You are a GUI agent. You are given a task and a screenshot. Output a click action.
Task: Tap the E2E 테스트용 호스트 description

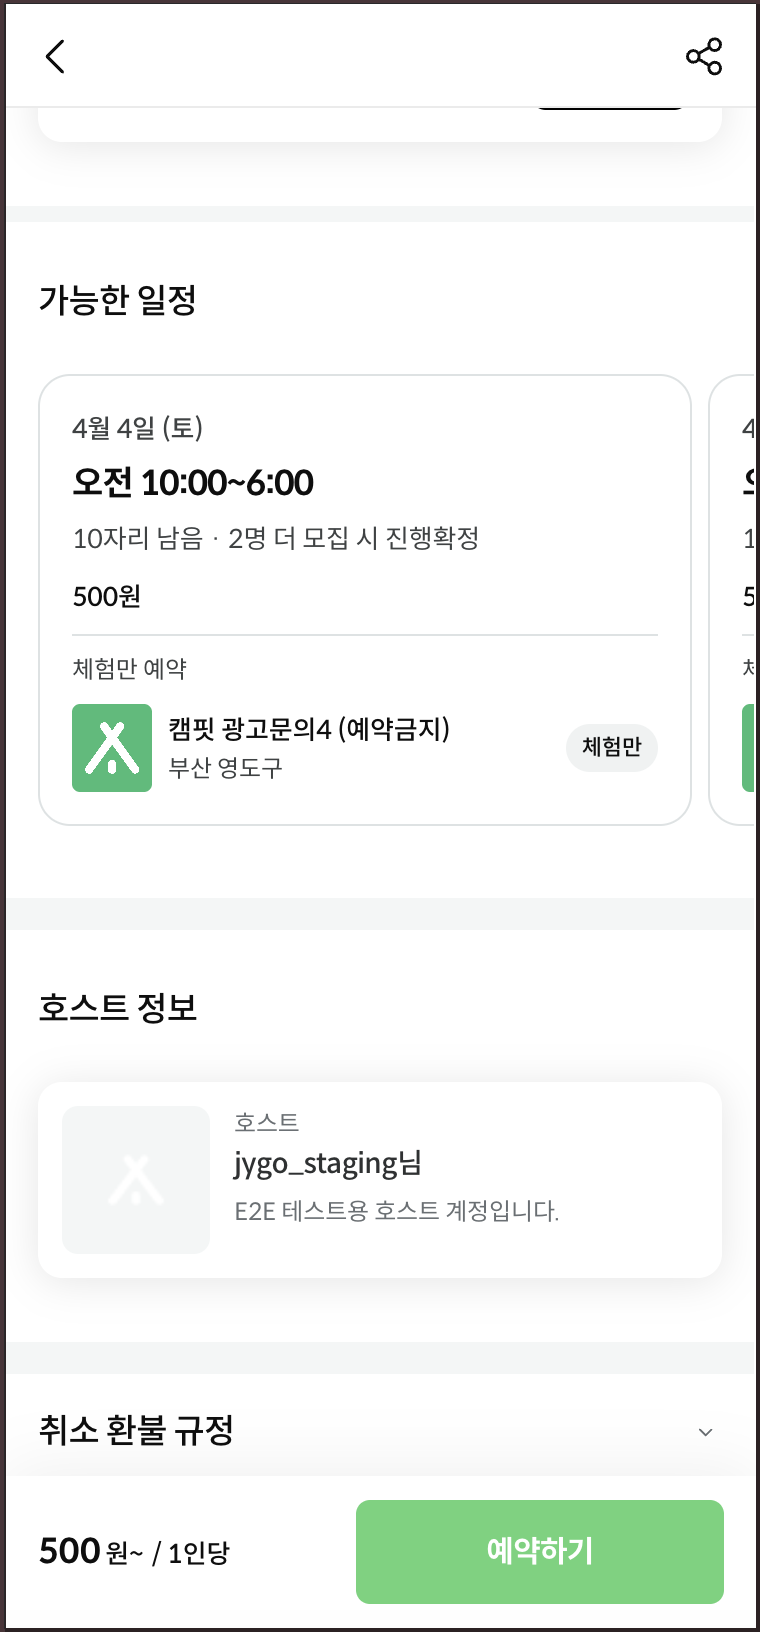[397, 1211]
